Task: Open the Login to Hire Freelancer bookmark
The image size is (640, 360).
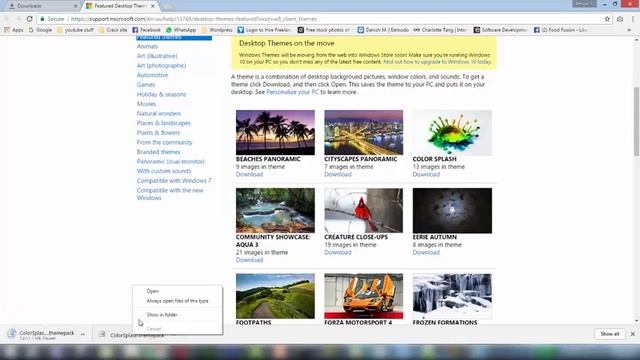Action: pos(264,30)
